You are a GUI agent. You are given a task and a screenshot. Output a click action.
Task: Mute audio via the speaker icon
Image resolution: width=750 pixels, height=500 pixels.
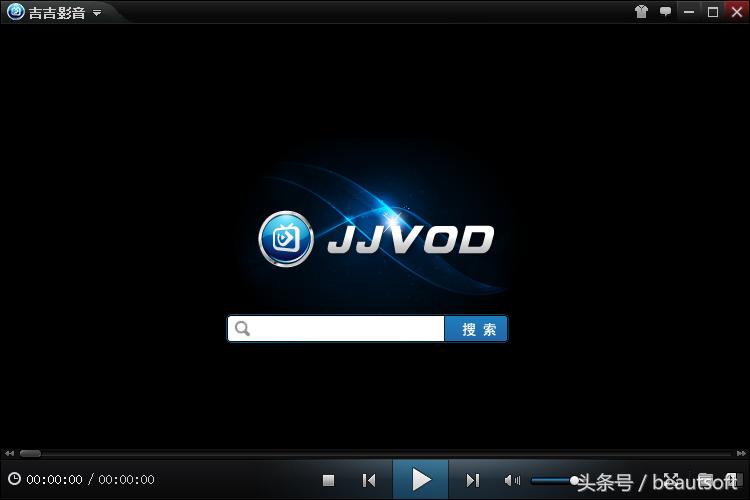pyautogui.click(x=512, y=480)
